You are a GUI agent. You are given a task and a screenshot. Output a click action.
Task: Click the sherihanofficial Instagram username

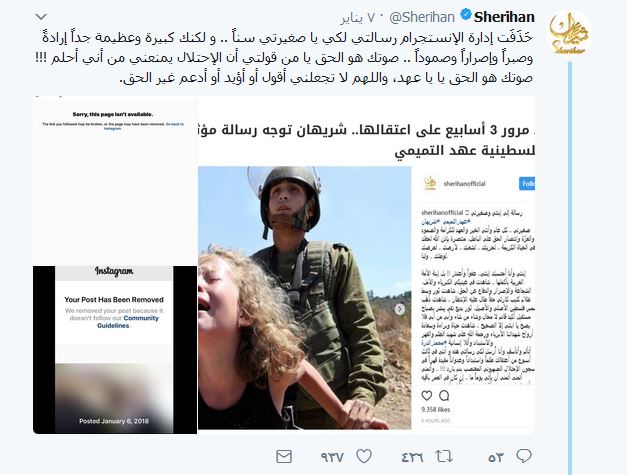[464, 184]
